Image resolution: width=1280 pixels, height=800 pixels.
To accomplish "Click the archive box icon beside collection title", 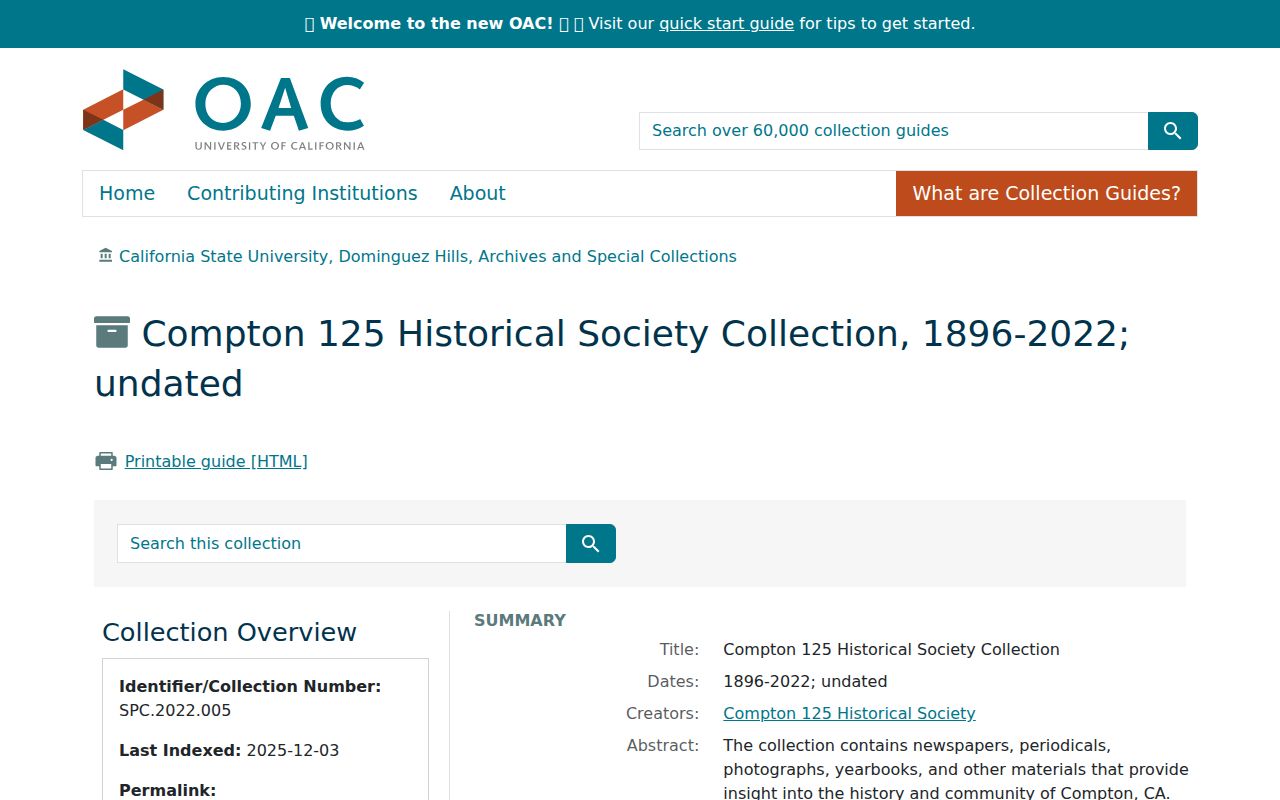I will (x=112, y=332).
